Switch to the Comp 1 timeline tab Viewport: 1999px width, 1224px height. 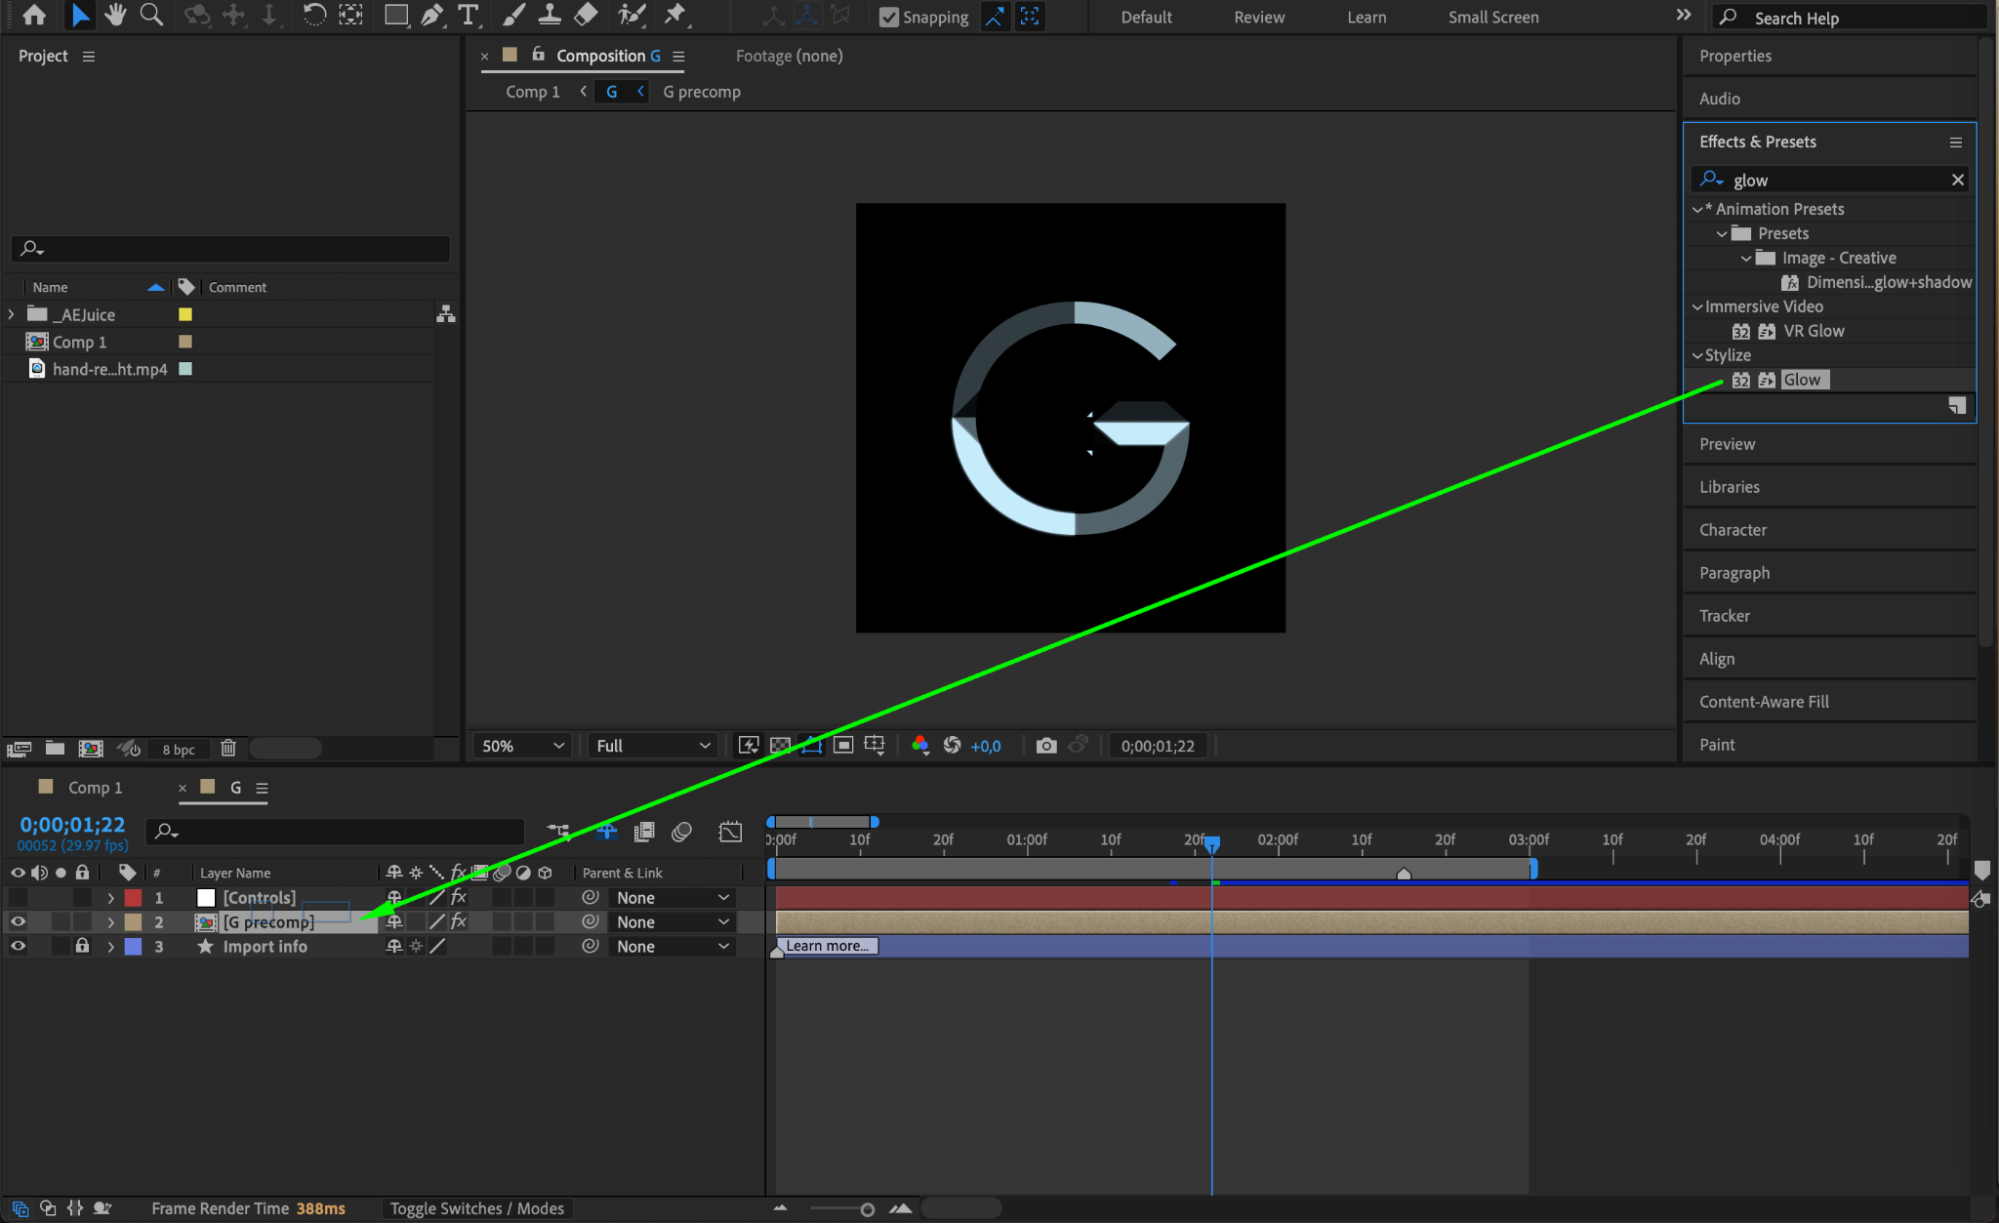pos(94,788)
